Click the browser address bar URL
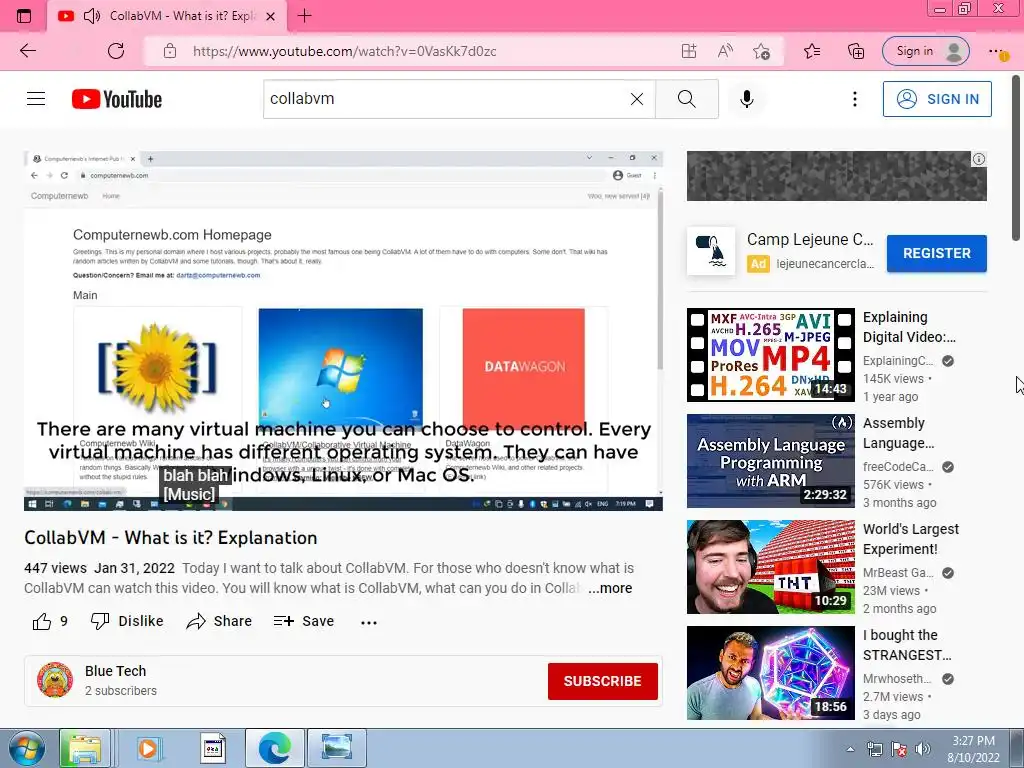1024x768 pixels. [x=344, y=51]
